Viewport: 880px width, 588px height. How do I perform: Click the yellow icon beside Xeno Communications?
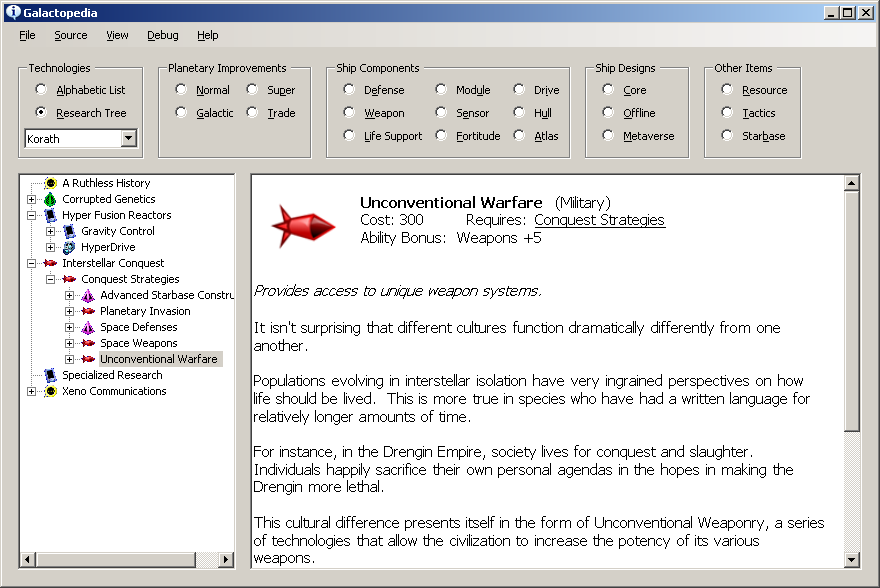pos(51,391)
